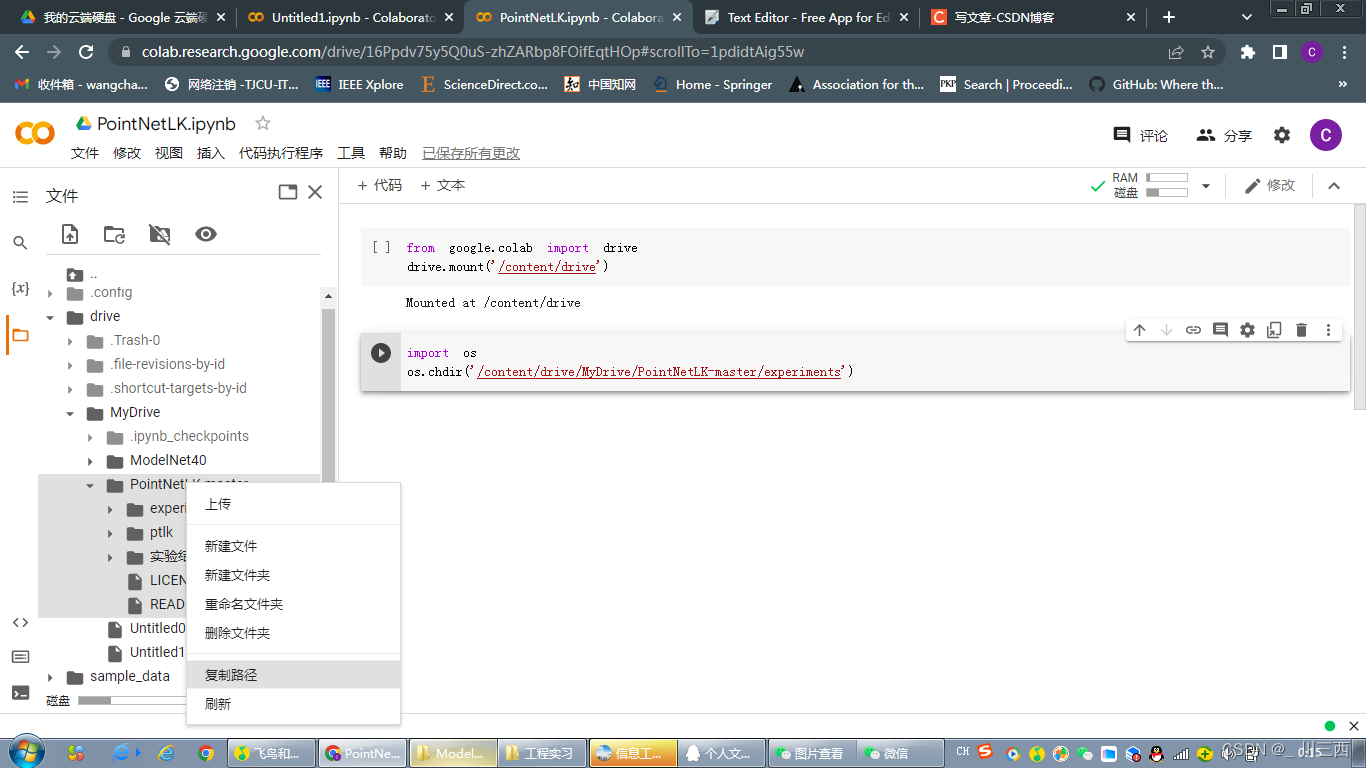1366x768 pixels.
Task: Expand the sample_data folder
Action: (x=50, y=677)
